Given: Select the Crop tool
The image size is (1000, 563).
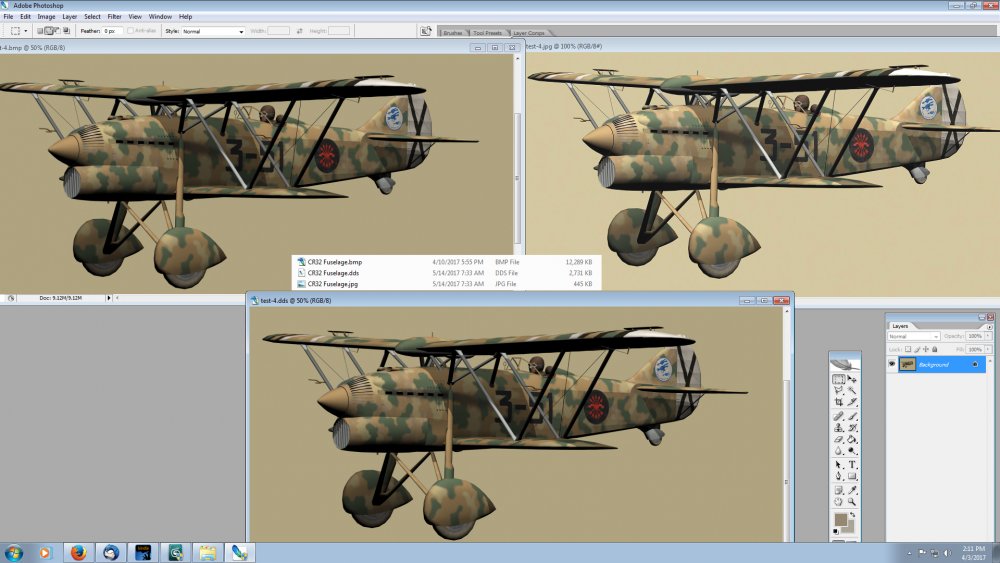Looking at the screenshot, I should (839, 402).
